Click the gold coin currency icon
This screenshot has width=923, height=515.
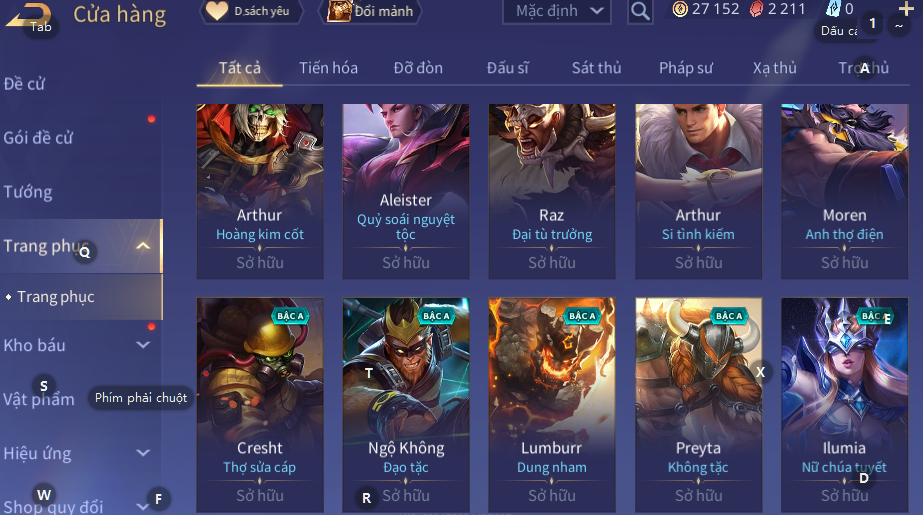(680, 9)
